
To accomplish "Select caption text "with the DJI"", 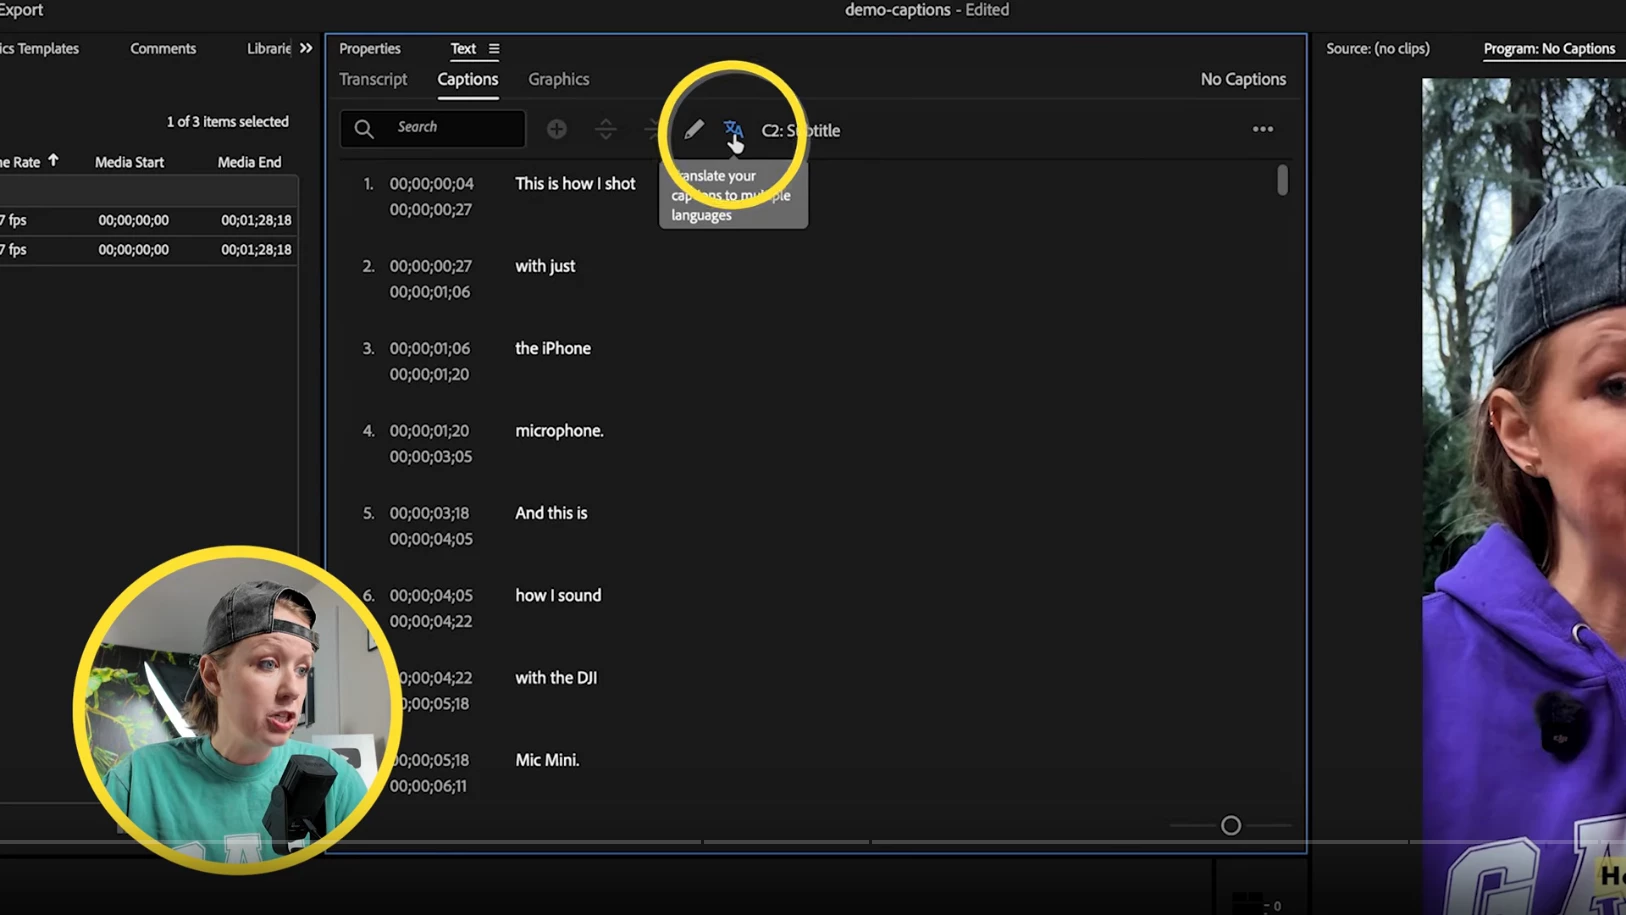I will 556,677.
